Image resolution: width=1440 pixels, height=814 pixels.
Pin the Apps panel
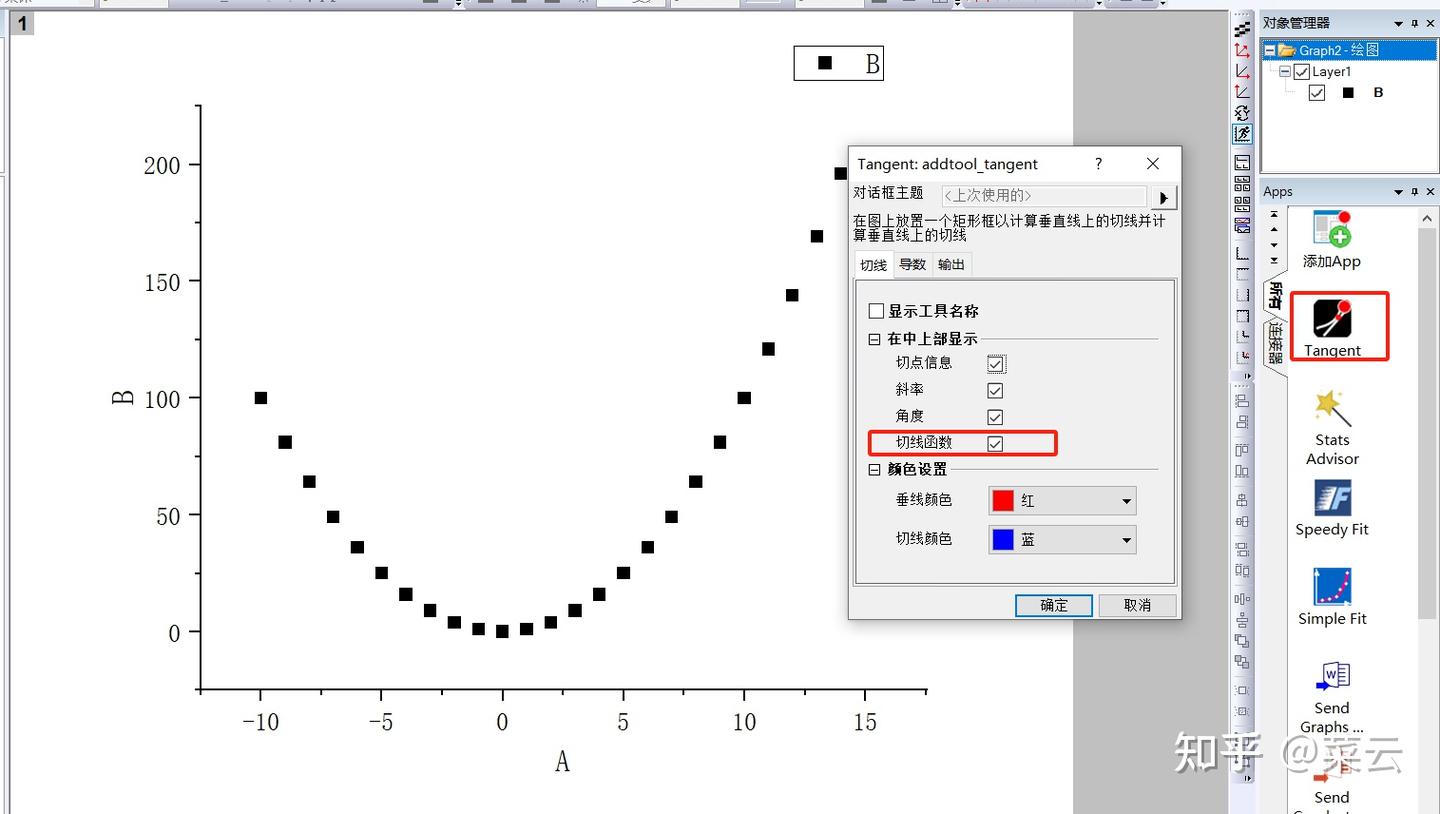point(1415,191)
